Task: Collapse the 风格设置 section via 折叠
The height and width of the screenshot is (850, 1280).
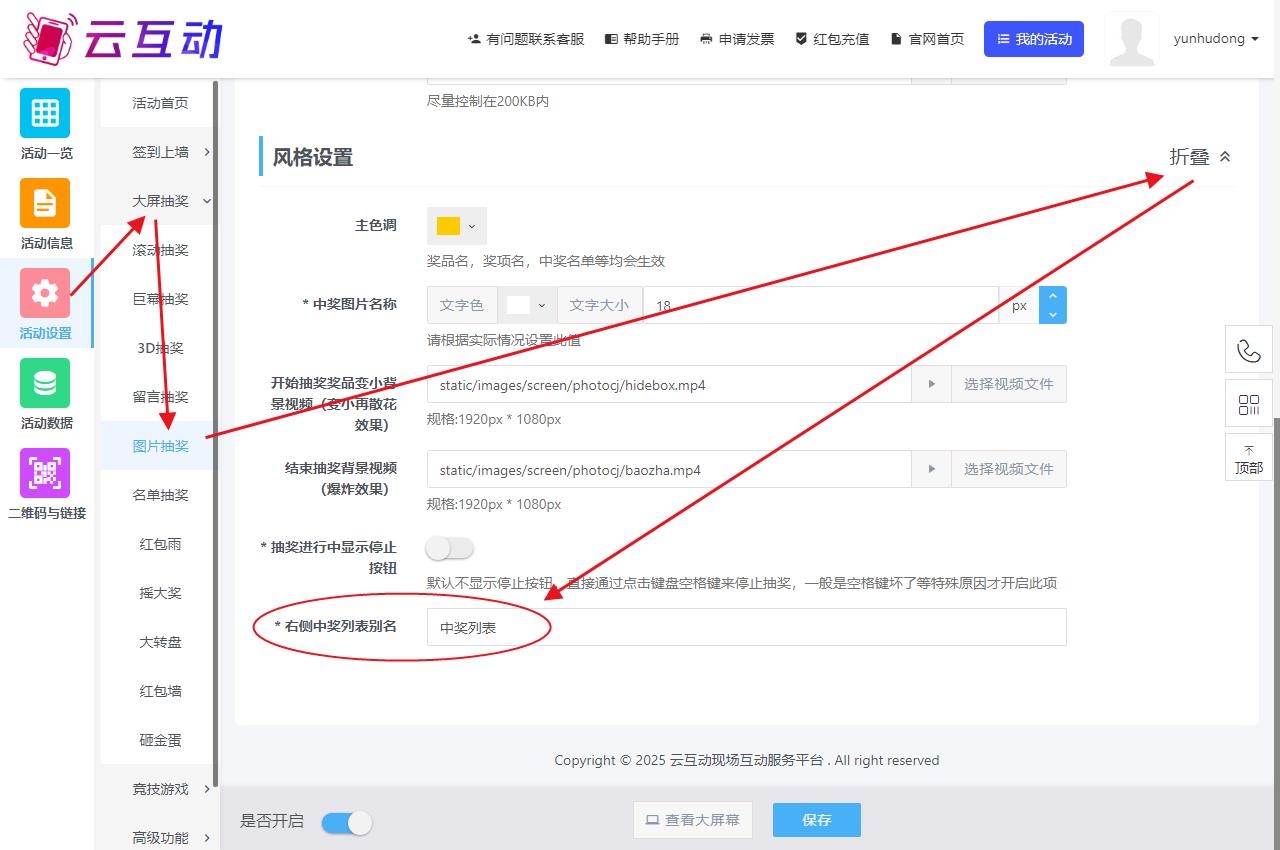Action: coord(1200,157)
